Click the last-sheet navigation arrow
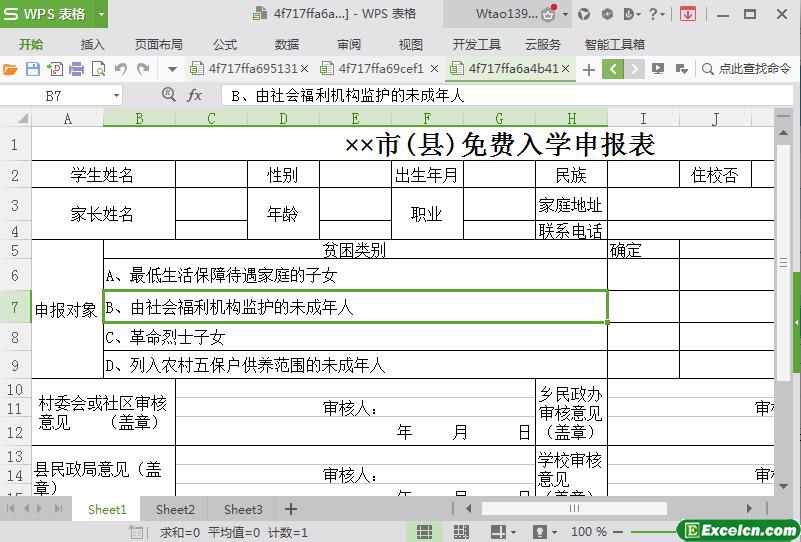The height and width of the screenshot is (542, 801). click(x=58, y=509)
